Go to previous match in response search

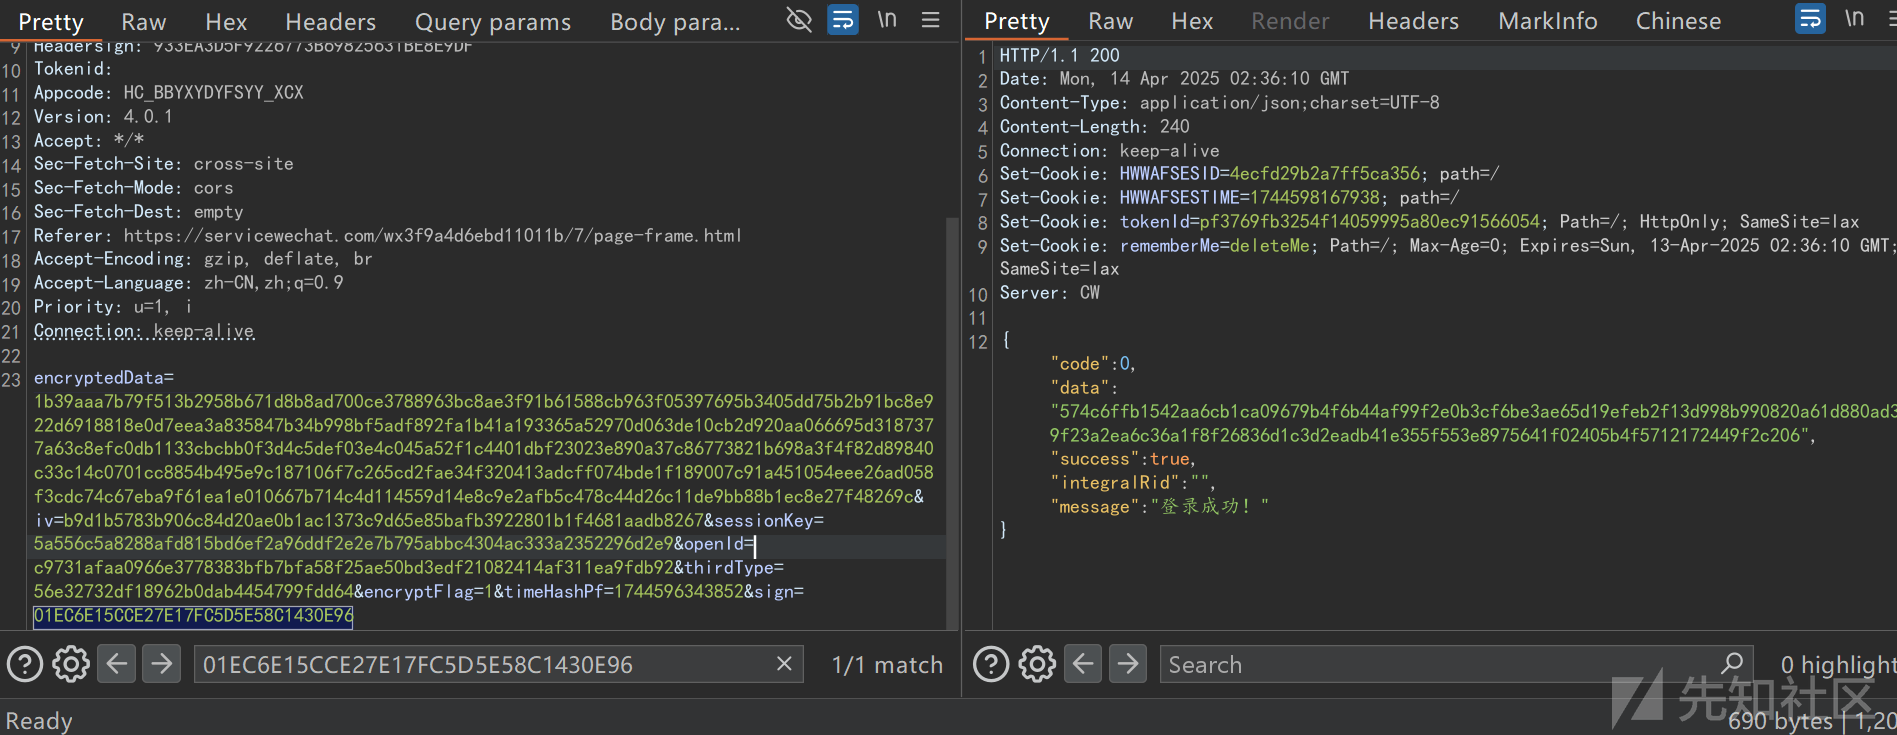coord(1083,664)
